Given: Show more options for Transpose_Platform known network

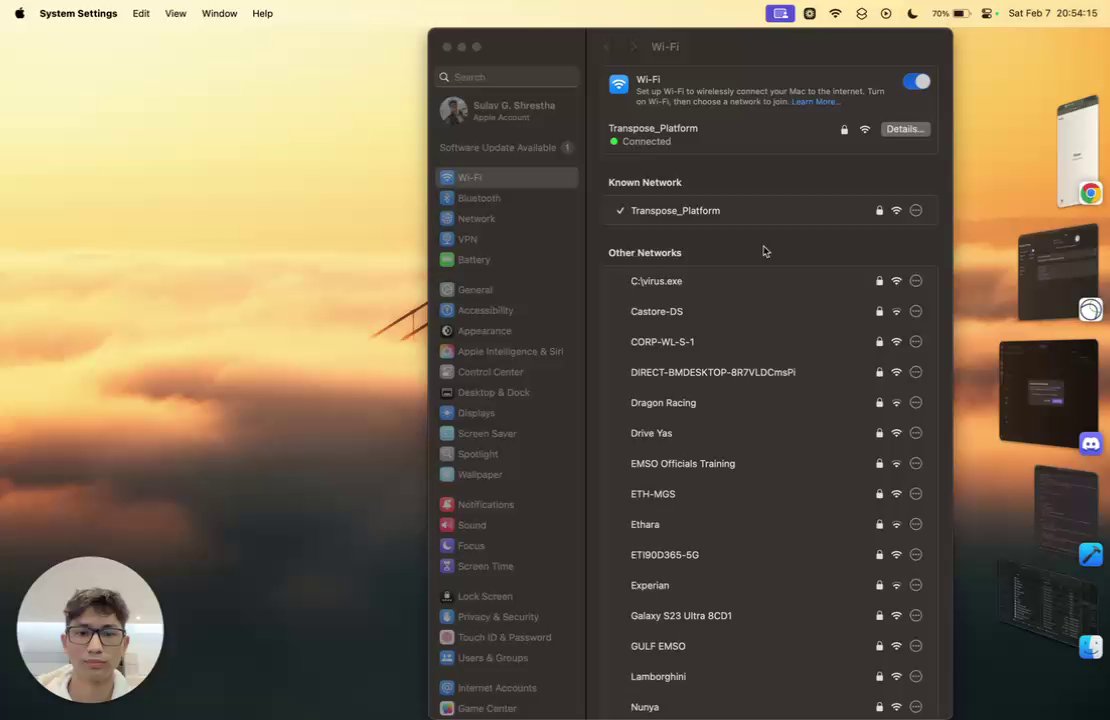Looking at the screenshot, I should [915, 210].
